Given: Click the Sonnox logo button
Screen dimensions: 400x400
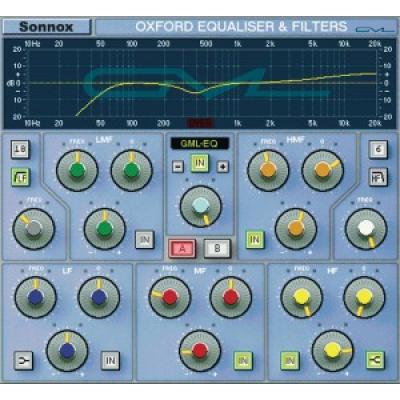Looking at the screenshot, I should [47, 27].
